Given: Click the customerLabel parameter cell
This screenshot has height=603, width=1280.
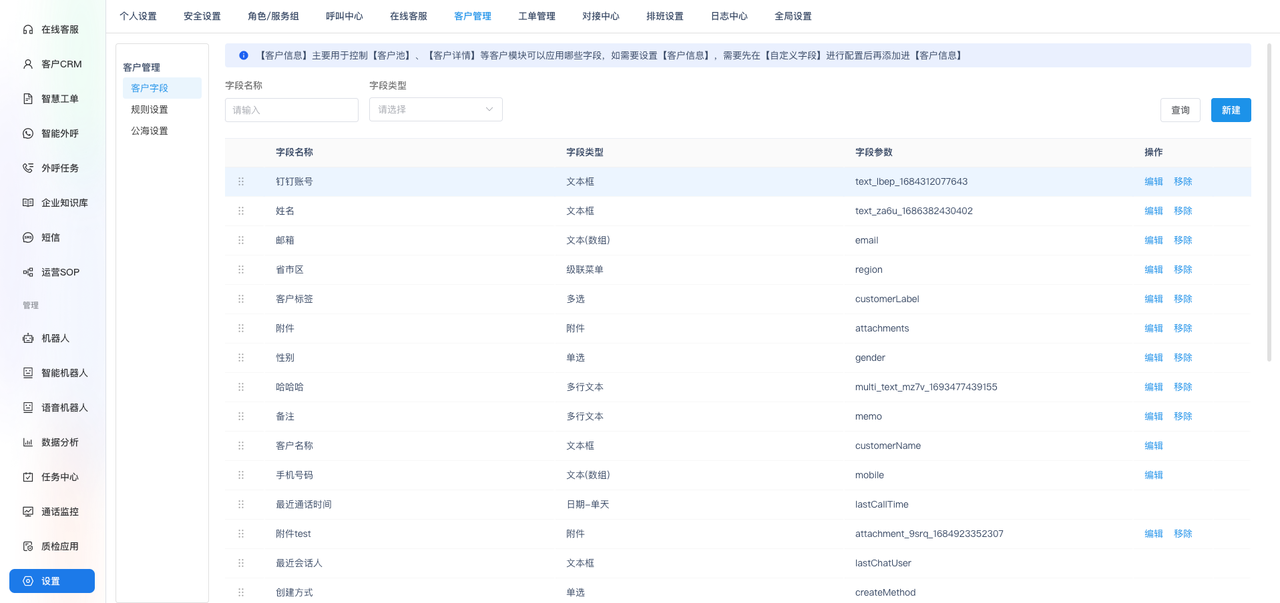Looking at the screenshot, I should point(887,299).
